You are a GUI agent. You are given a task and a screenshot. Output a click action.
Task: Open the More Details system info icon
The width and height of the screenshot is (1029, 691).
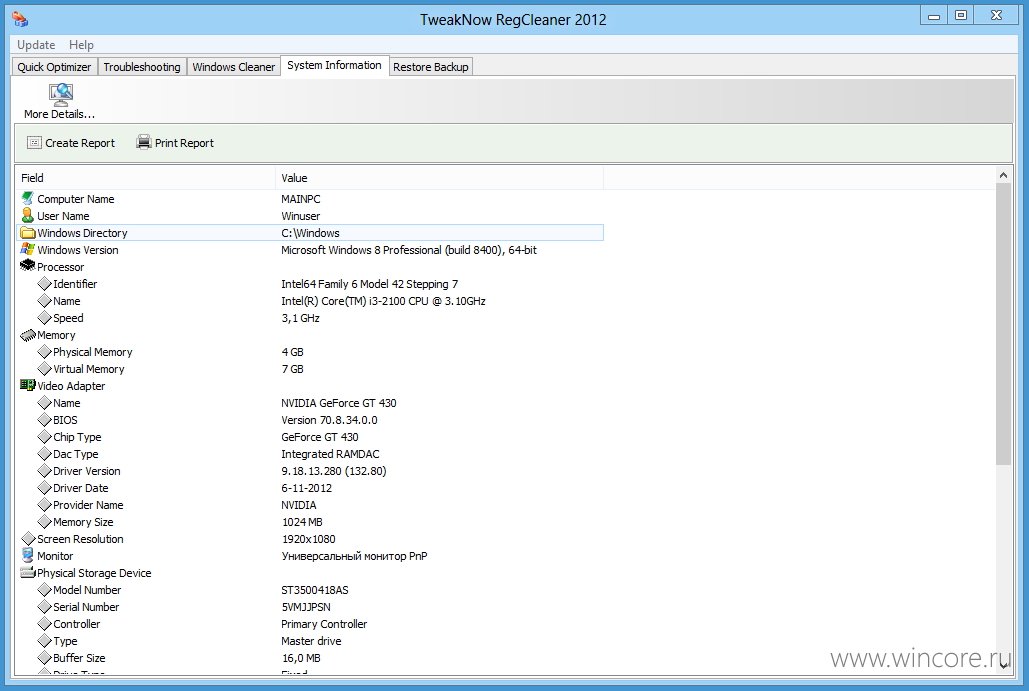point(61,94)
